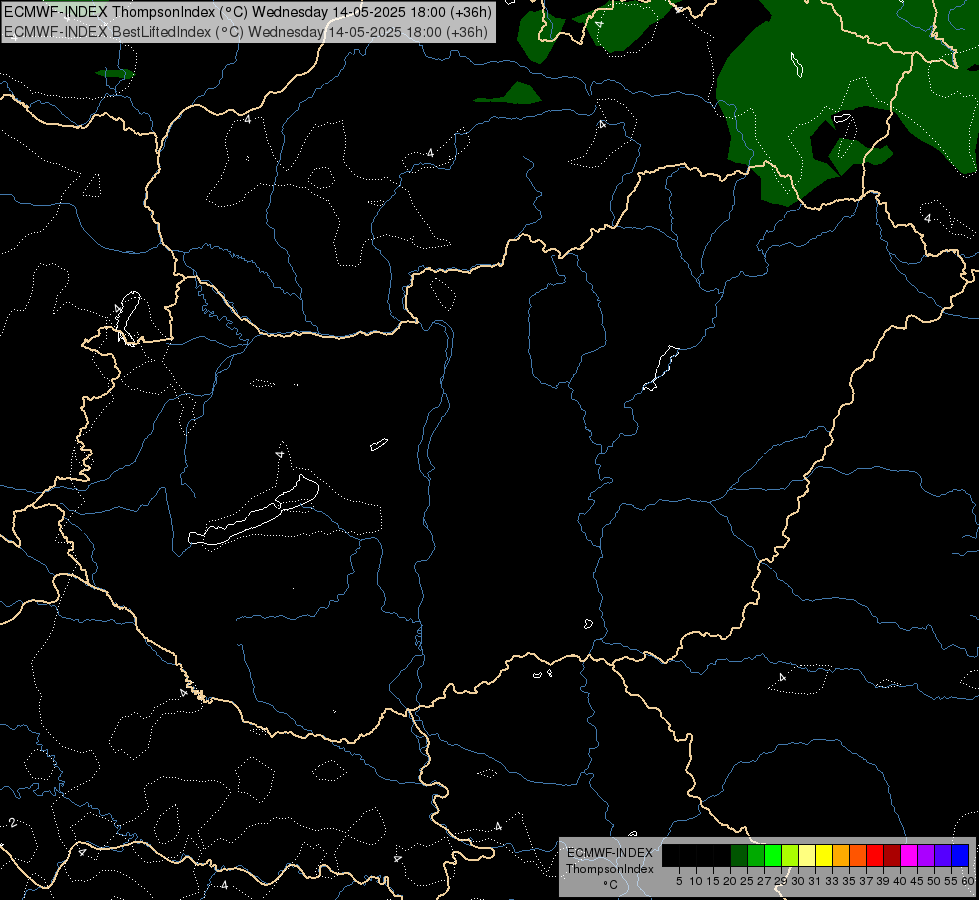Click legend tick label '27'
Viewport: 979px width, 900px height.
[x=764, y=881]
